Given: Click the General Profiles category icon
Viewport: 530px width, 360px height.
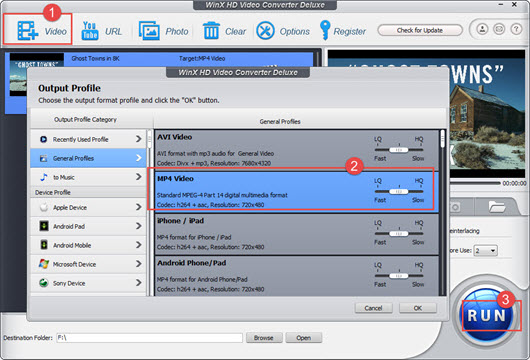Looking at the screenshot, I should coord(44,158).
